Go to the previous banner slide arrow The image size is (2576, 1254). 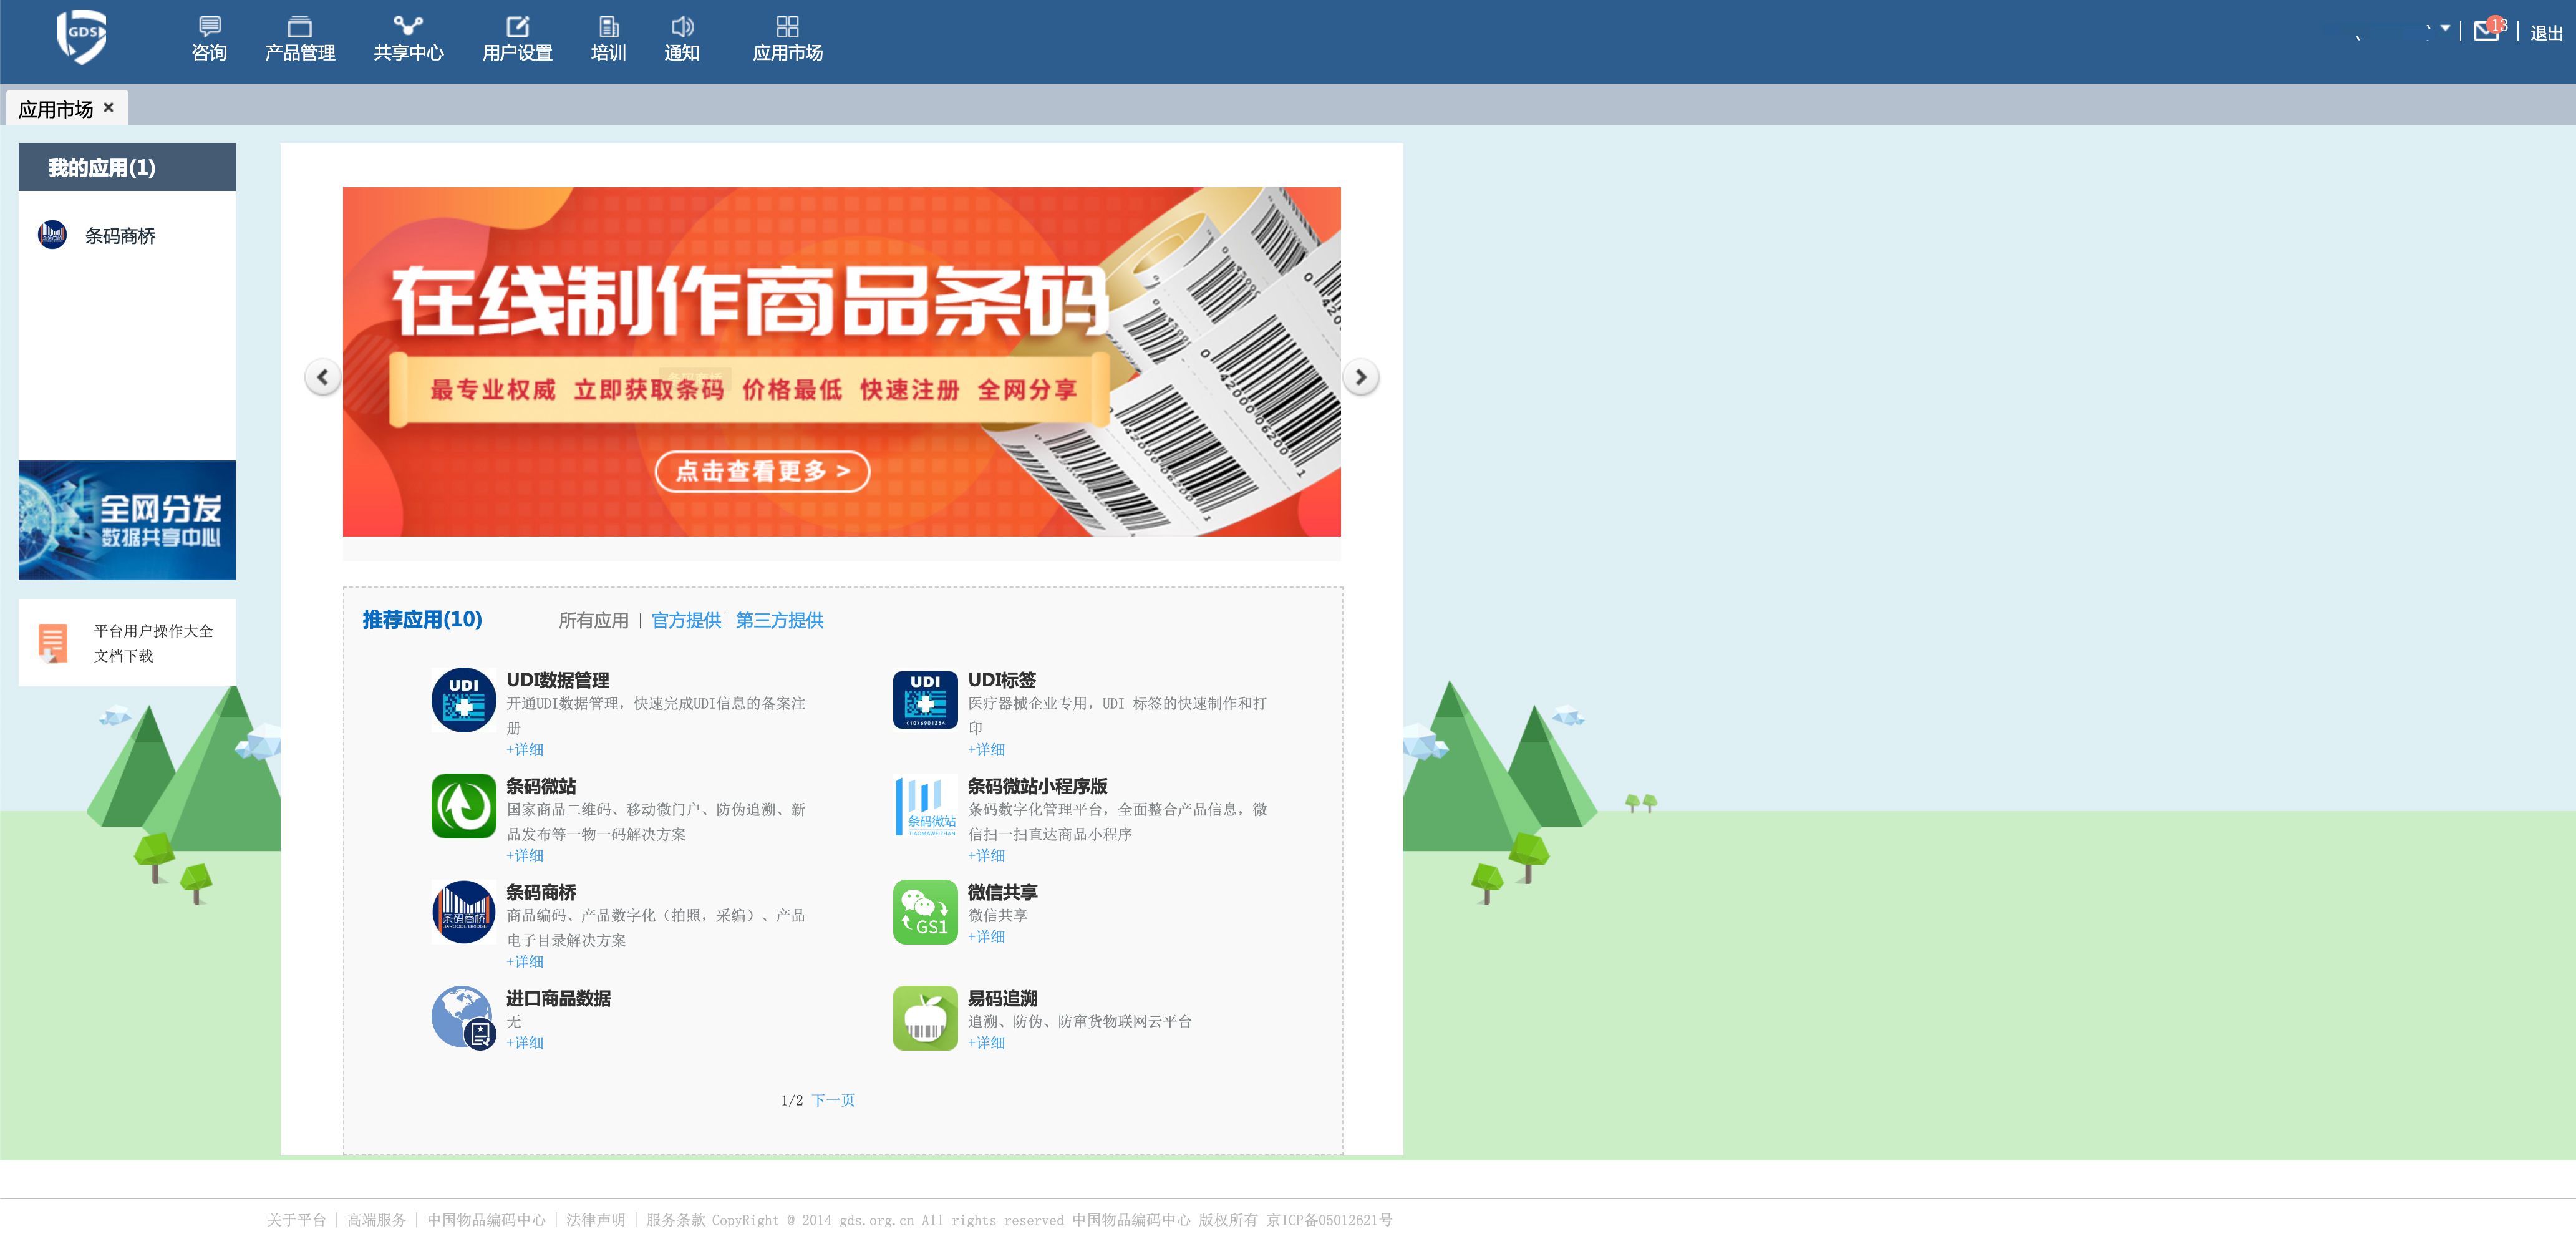pyautogui.click(x=322, y=377)
